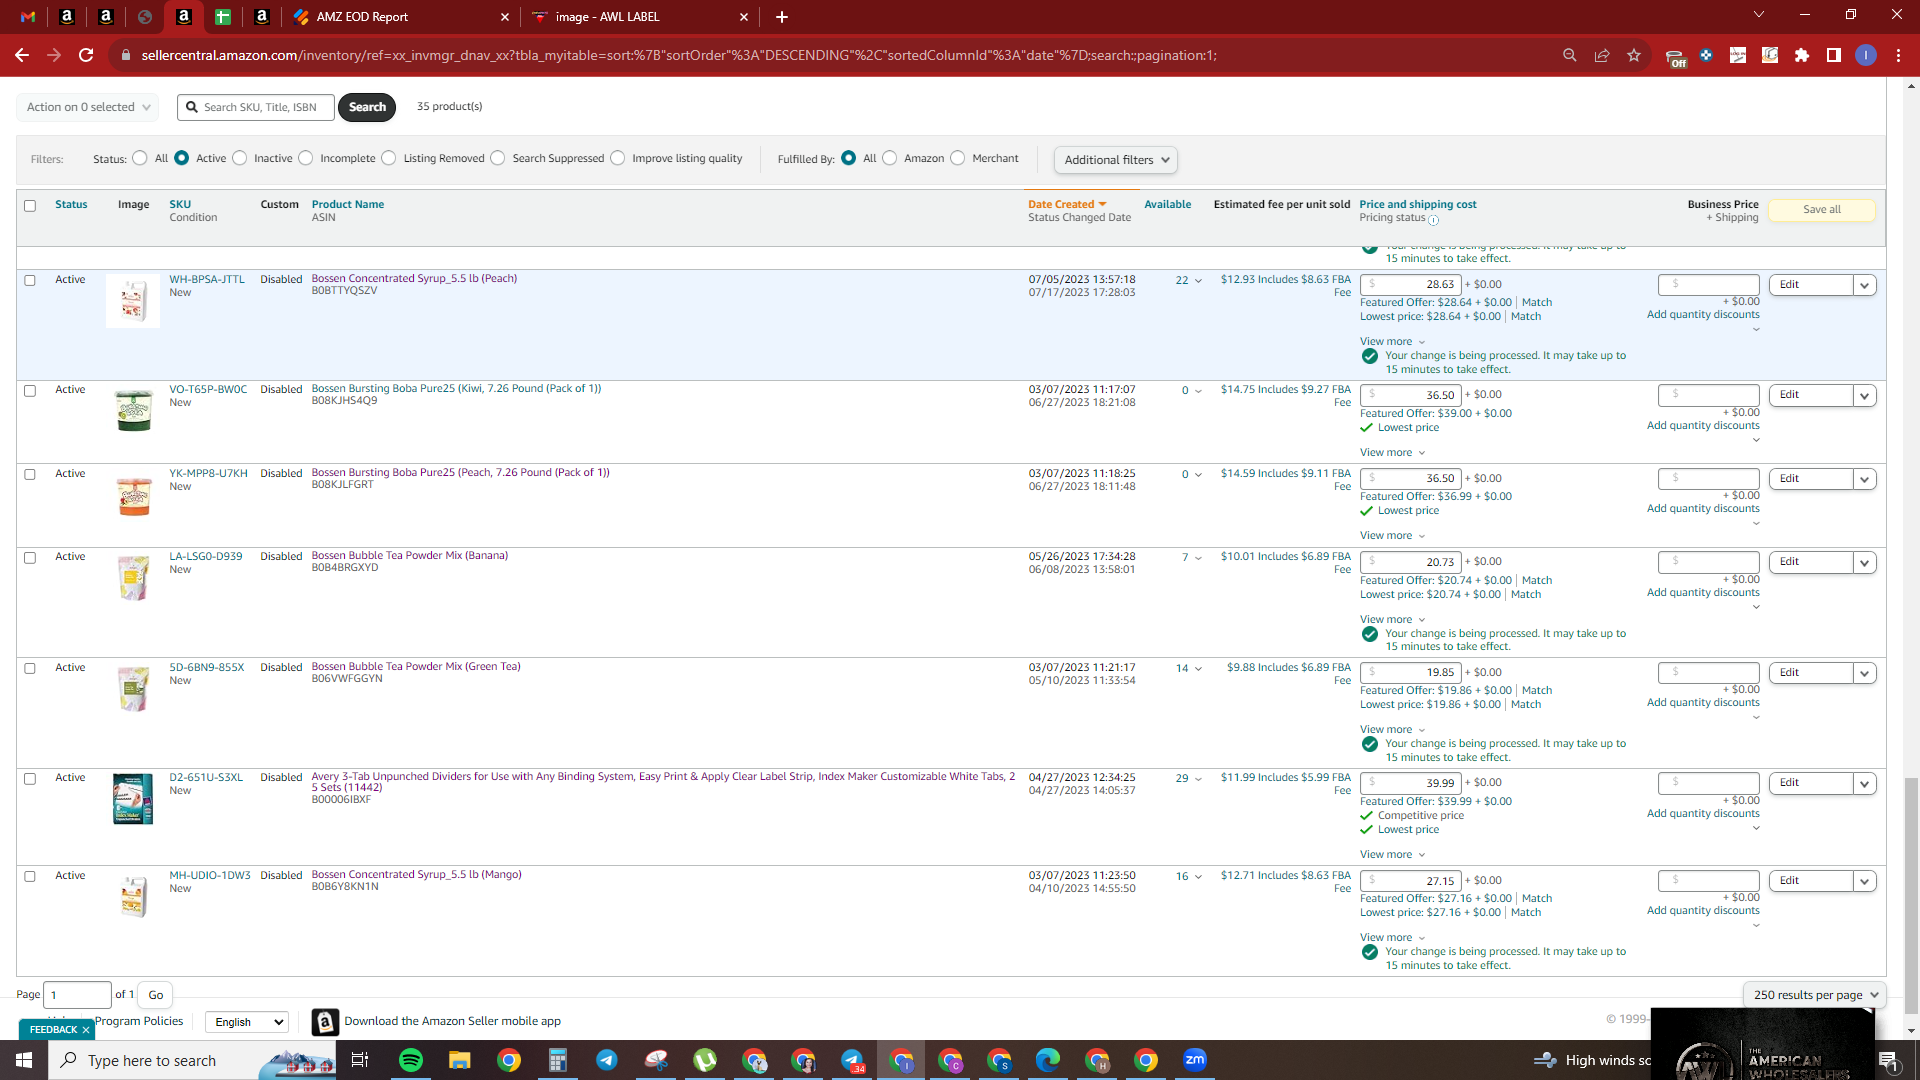
Task: Sort by the Product Name column header
Action: coord(348,204)
